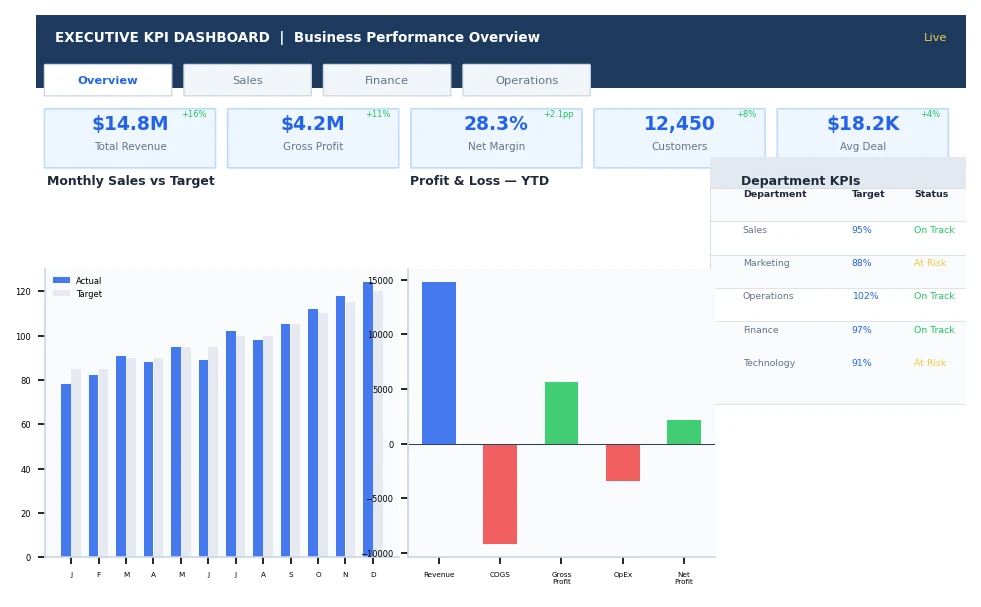Click the 95% target for Sales
Image resolution: width=981 pixels, height=607 pixels.
[x=862, y=230]
